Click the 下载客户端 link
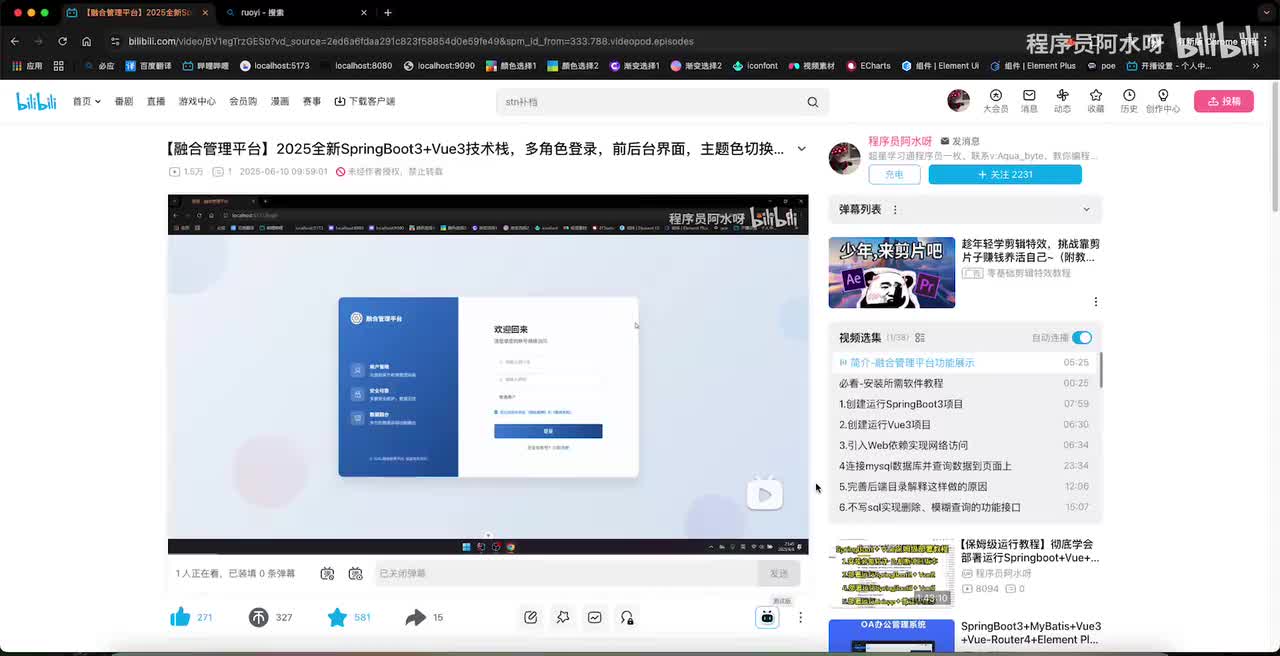 click(x=365, y=102)
